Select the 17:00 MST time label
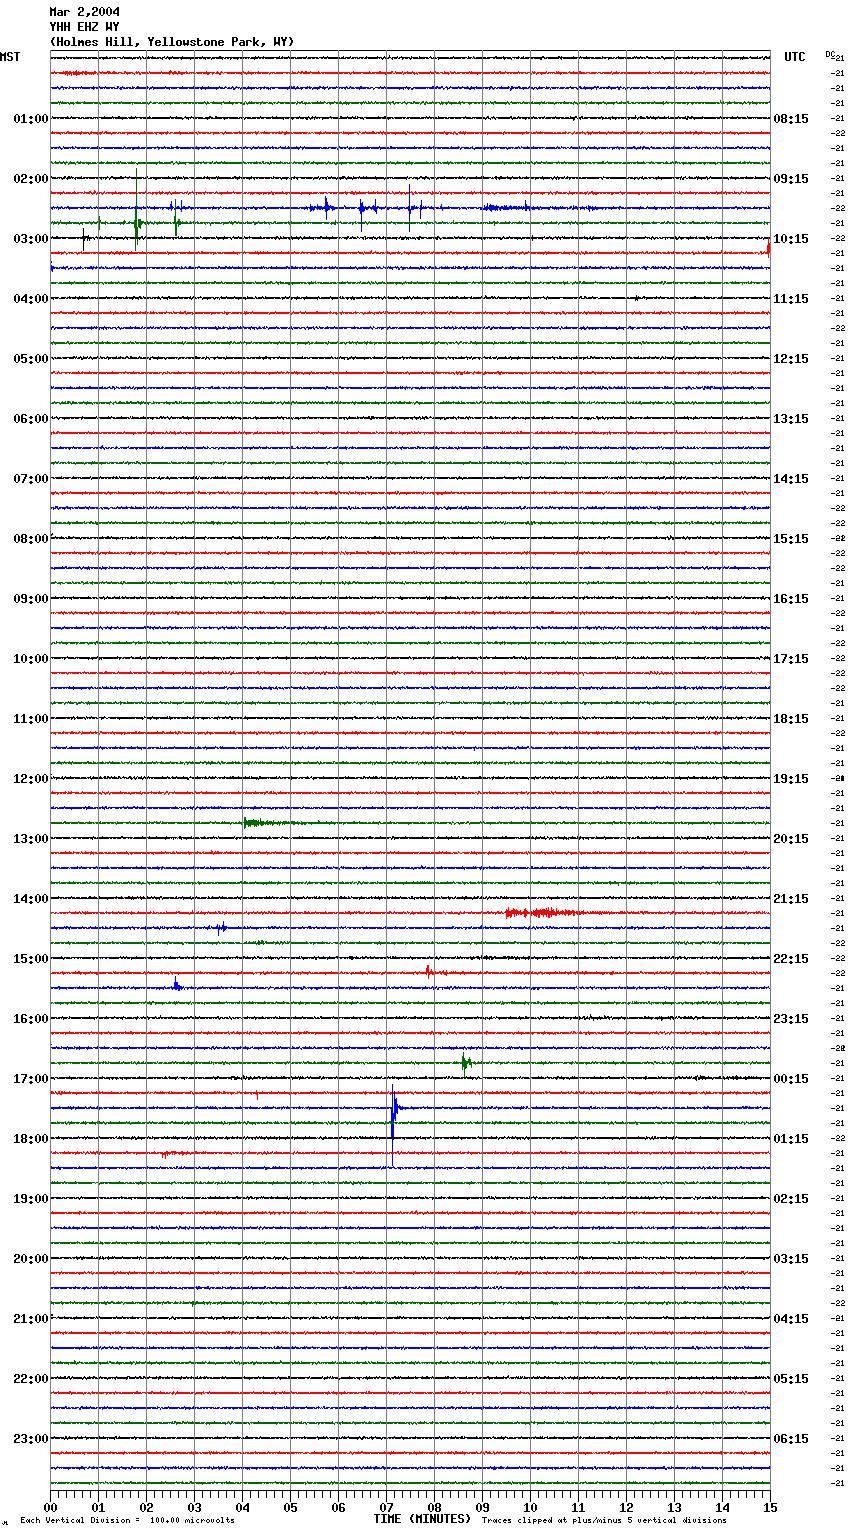The height and width of the screenshot is (1534, 850). pyautogui.click(x=30, y=1079)
